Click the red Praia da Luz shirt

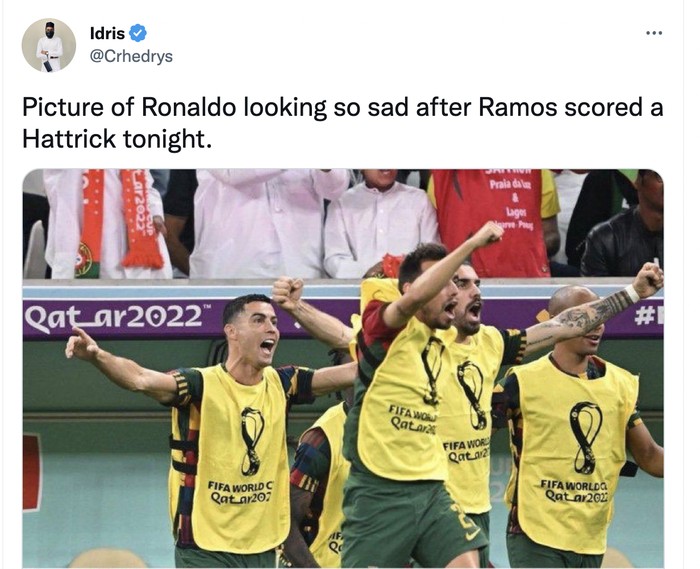[496, 222]
